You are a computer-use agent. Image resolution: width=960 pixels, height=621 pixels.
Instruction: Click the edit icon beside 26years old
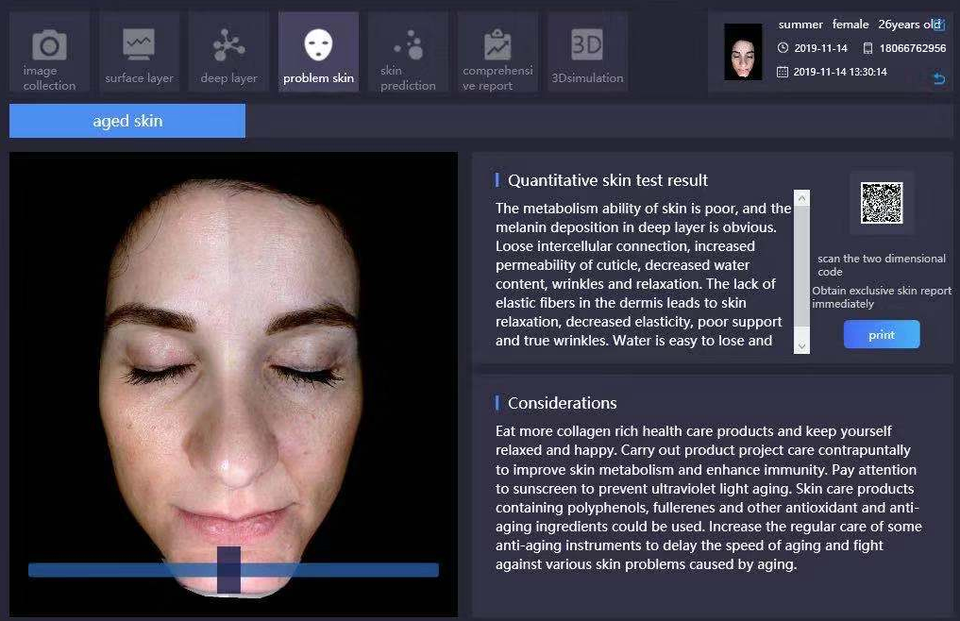coord(940,24)
